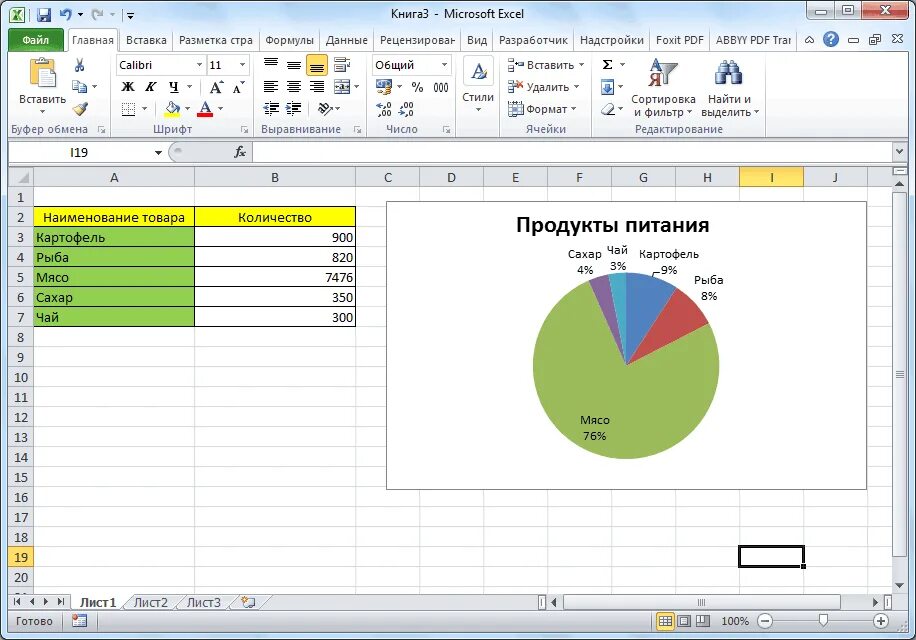Click the zoom slider handle
Image resolution: width=916 pixels, height=640 pixels.
click(823, 621)
